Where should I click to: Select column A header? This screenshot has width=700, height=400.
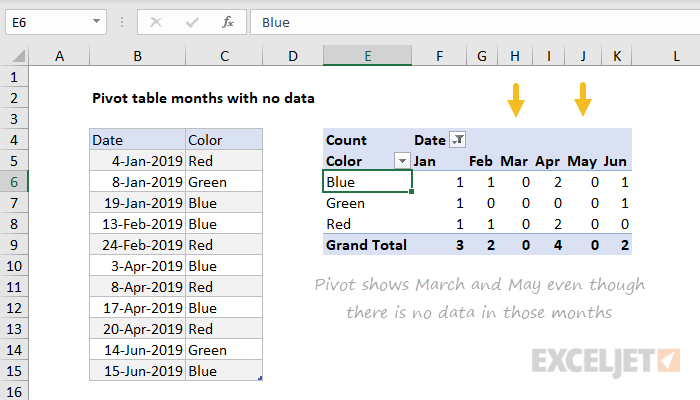pos(59,56)
